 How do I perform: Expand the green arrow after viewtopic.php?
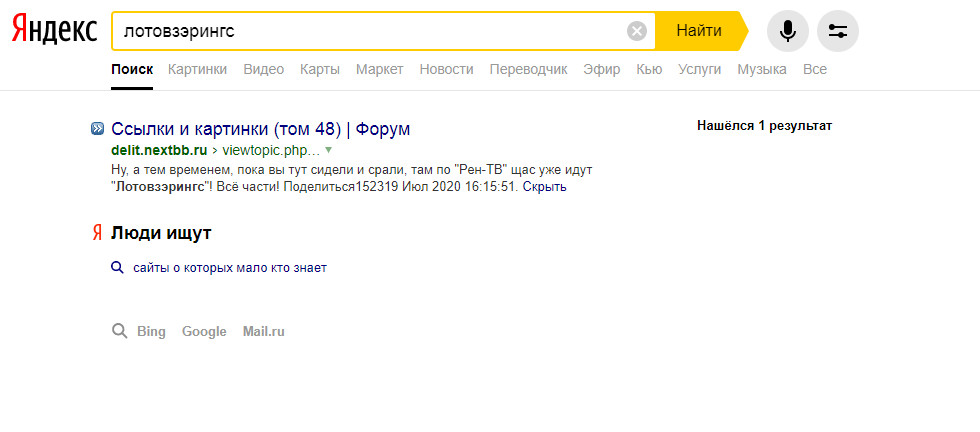(328, 150)
